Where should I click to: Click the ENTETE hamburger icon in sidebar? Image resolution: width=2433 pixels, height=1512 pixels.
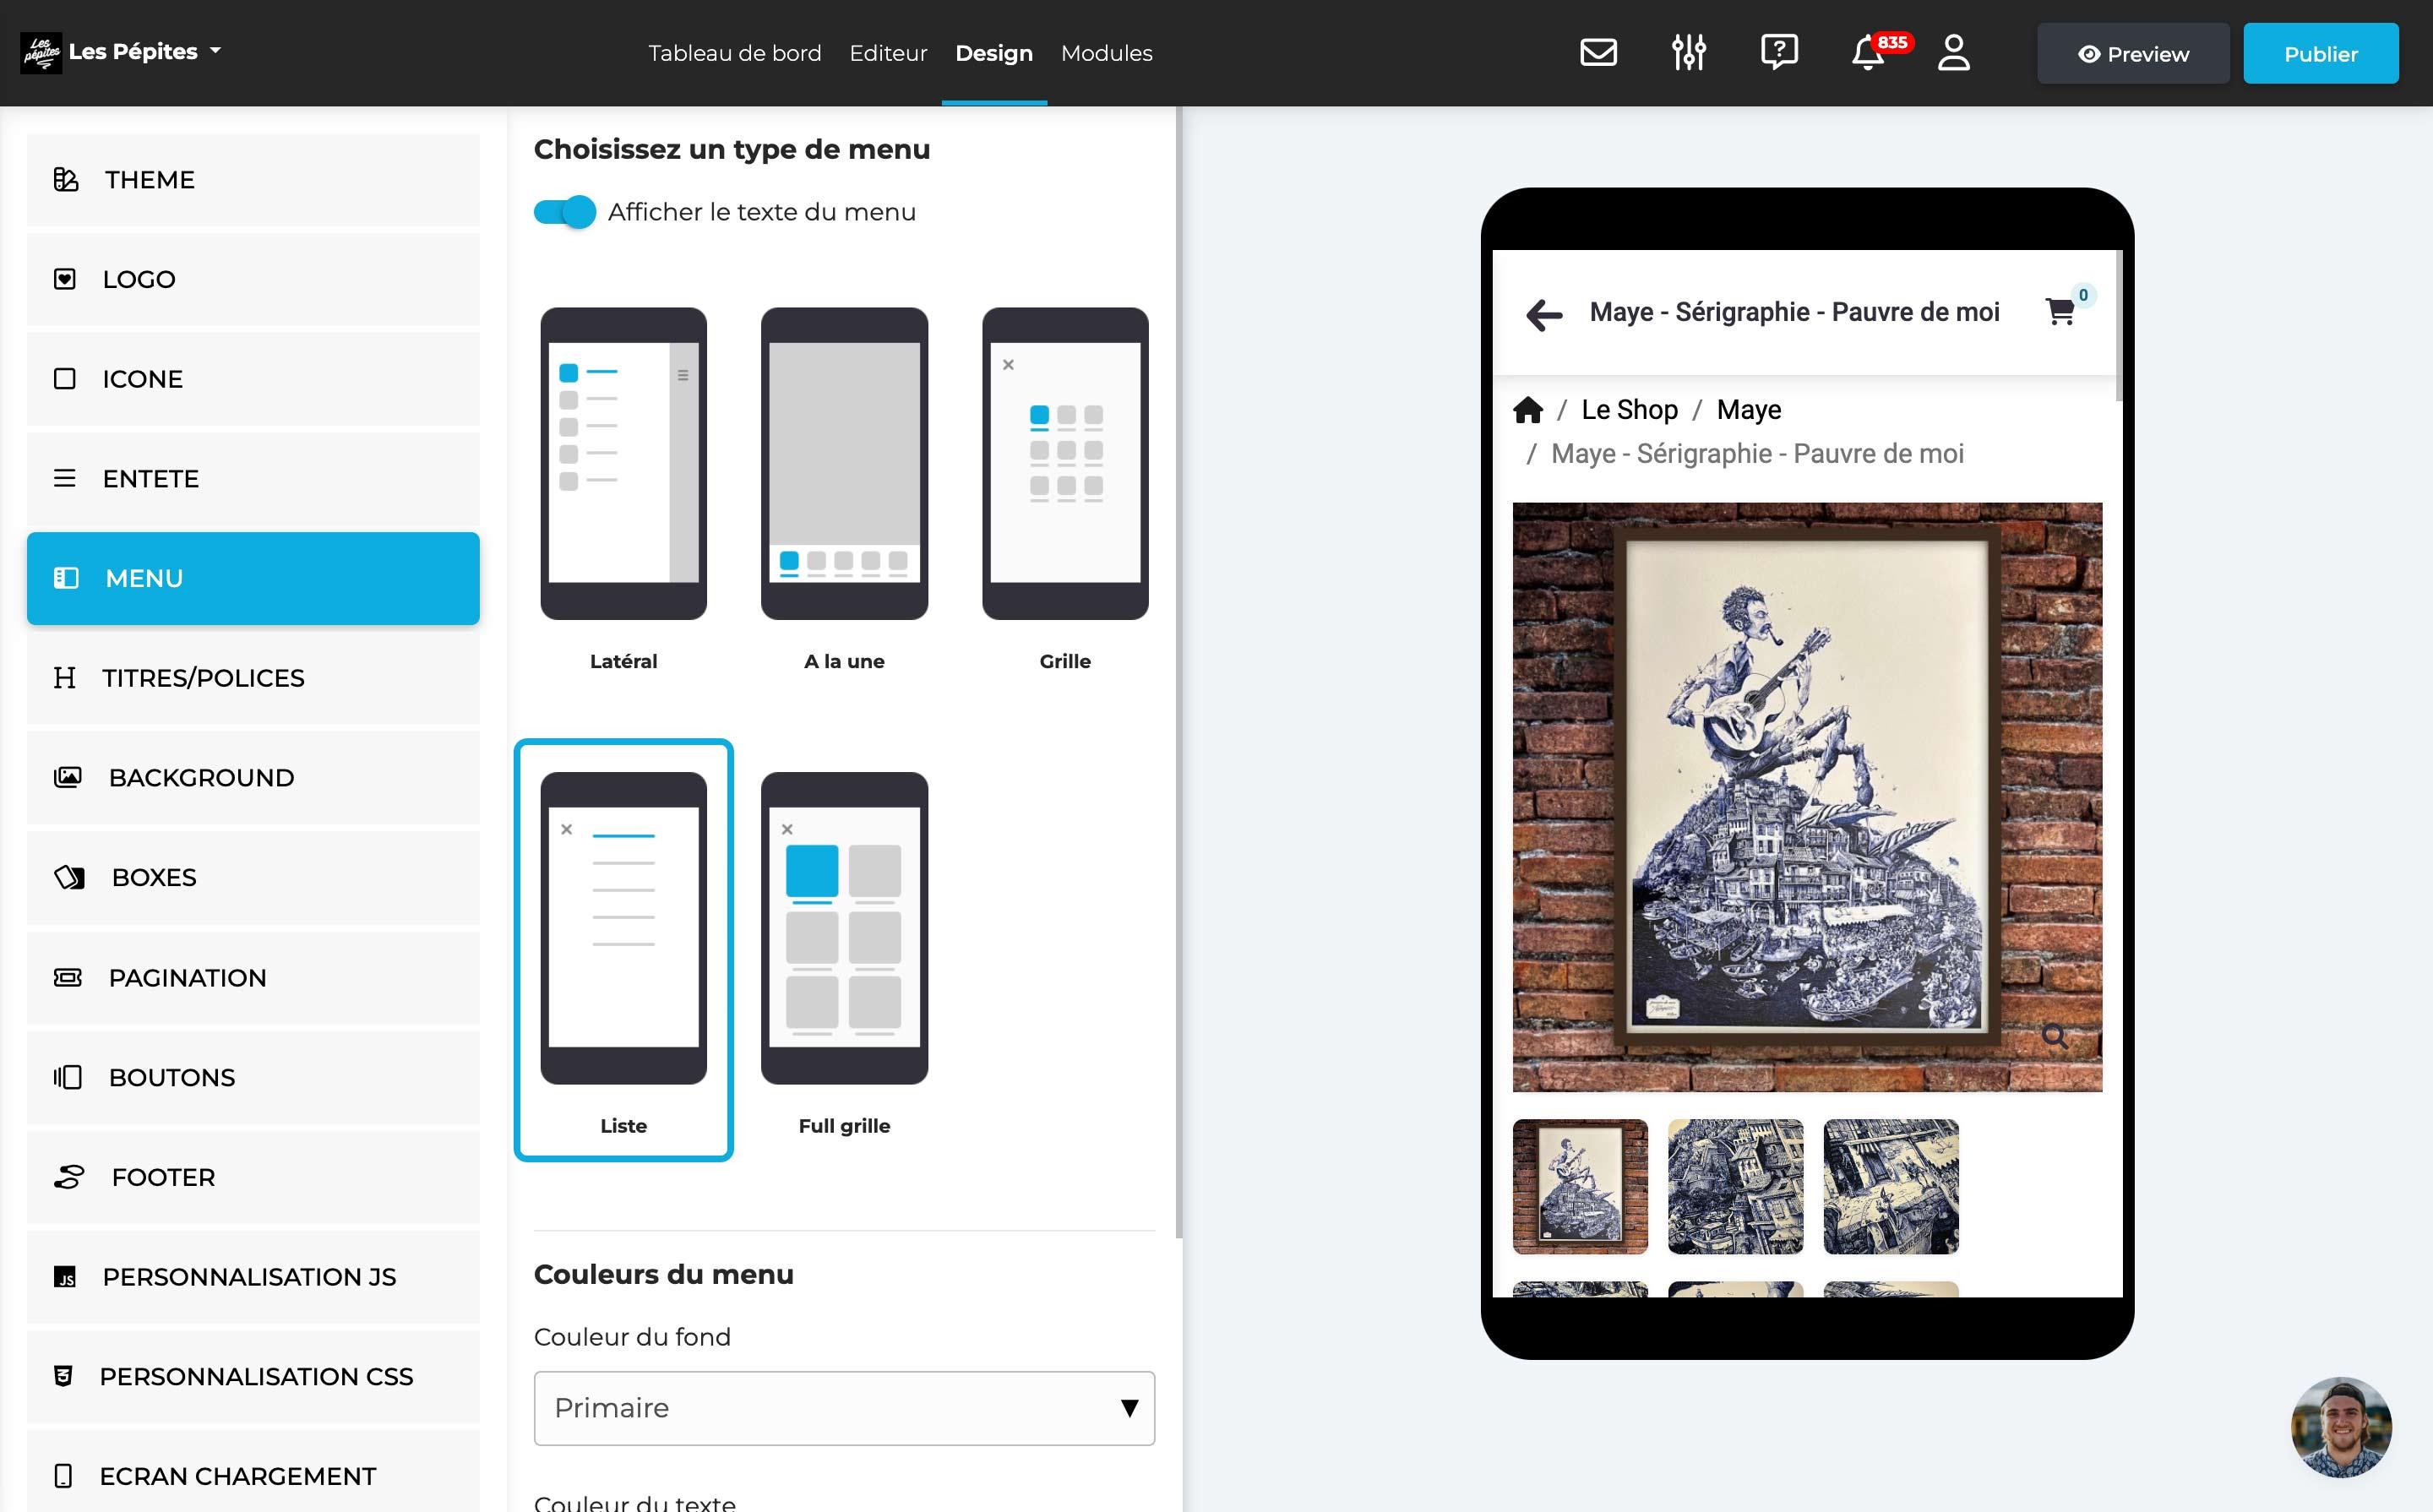[65, 478]
